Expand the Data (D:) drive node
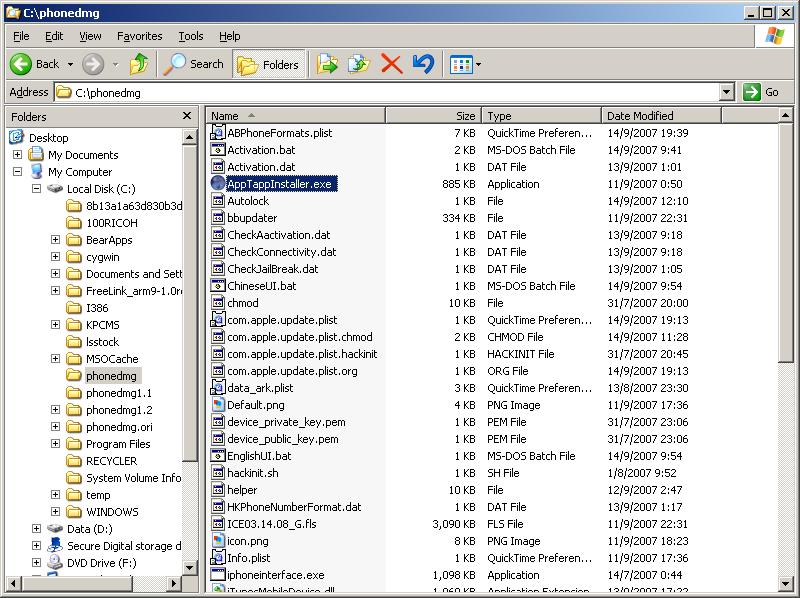The width and height of the screenshot is (800, 598). pyautogui.click(x=36, y=529)
